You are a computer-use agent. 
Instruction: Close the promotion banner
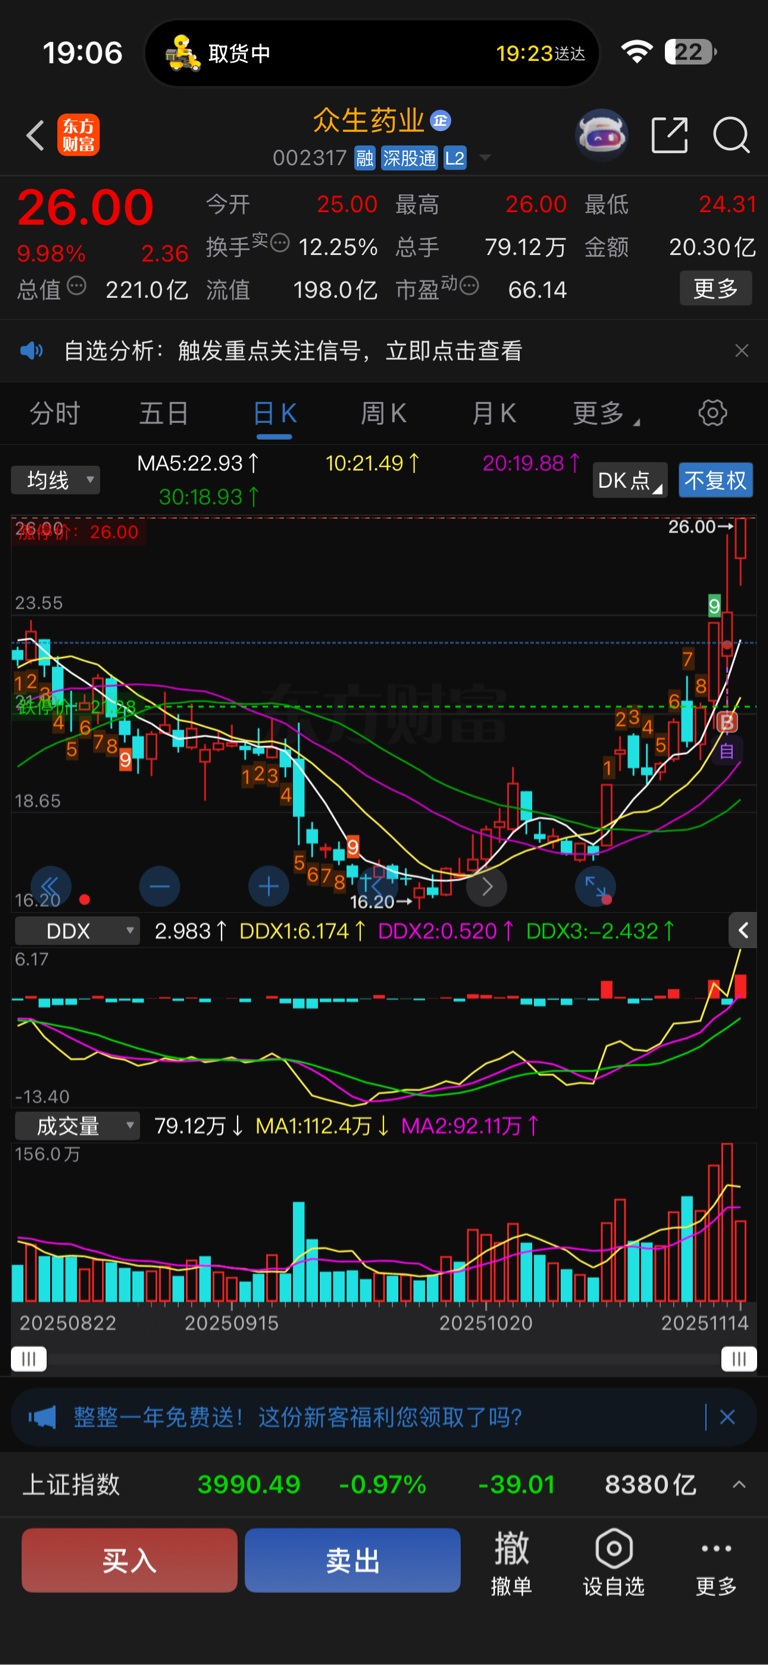pos(728,1417)
